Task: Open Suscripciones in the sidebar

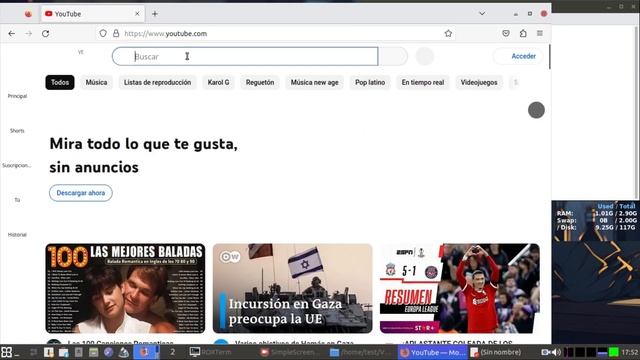Action: click(17, 165)
